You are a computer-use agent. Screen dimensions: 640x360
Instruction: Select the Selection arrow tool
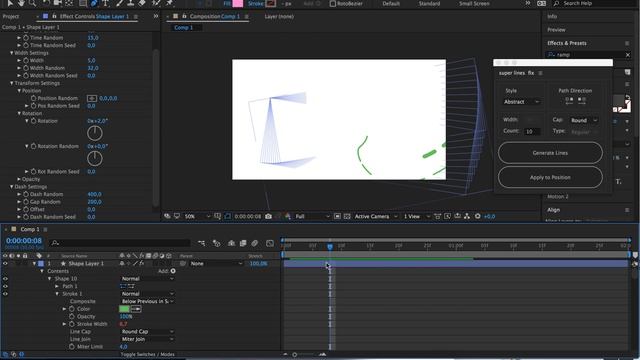10,3
